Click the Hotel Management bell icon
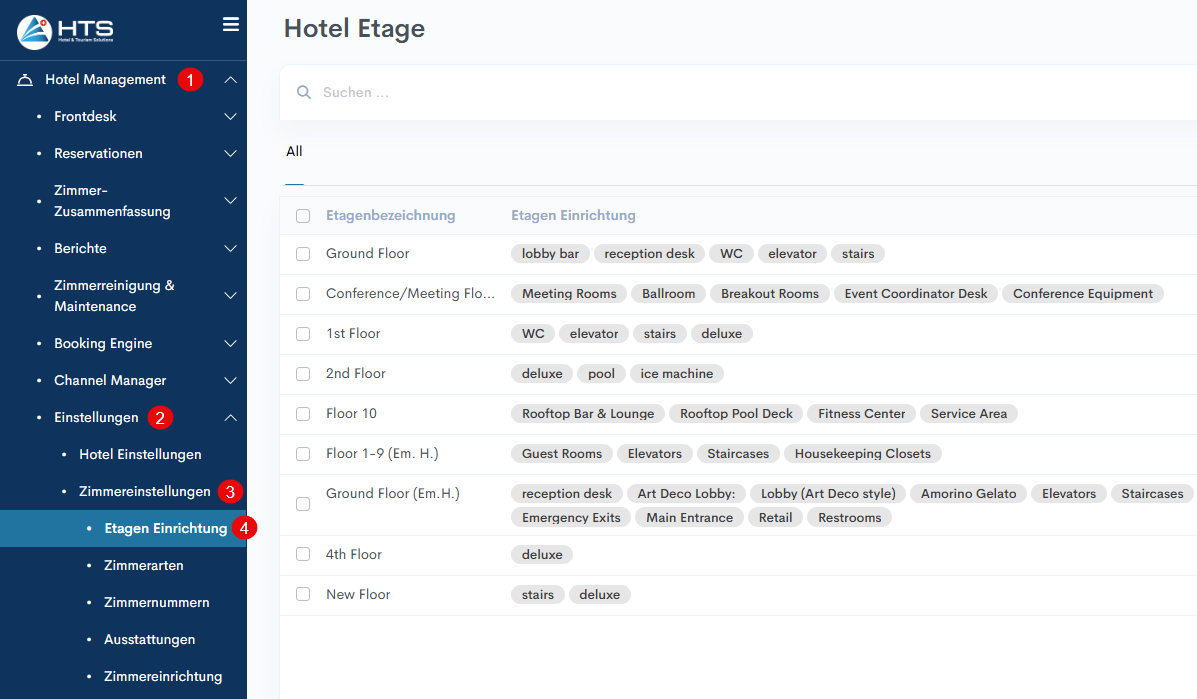The height and width of the screenshot is (699, 1197). point(25,80)
